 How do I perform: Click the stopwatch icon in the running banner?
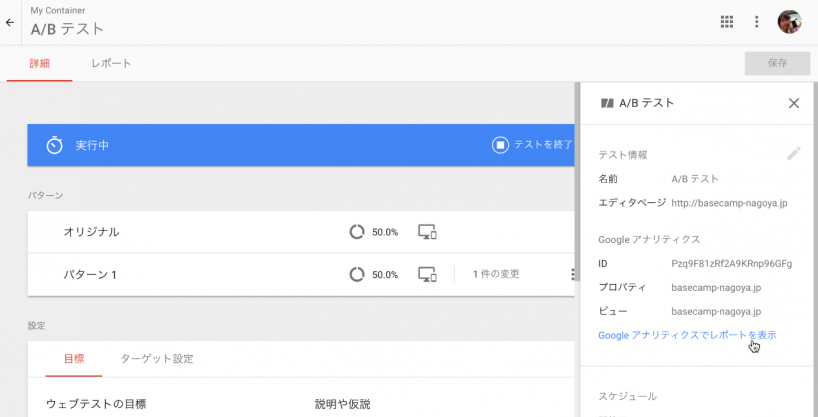coord(55,146)
